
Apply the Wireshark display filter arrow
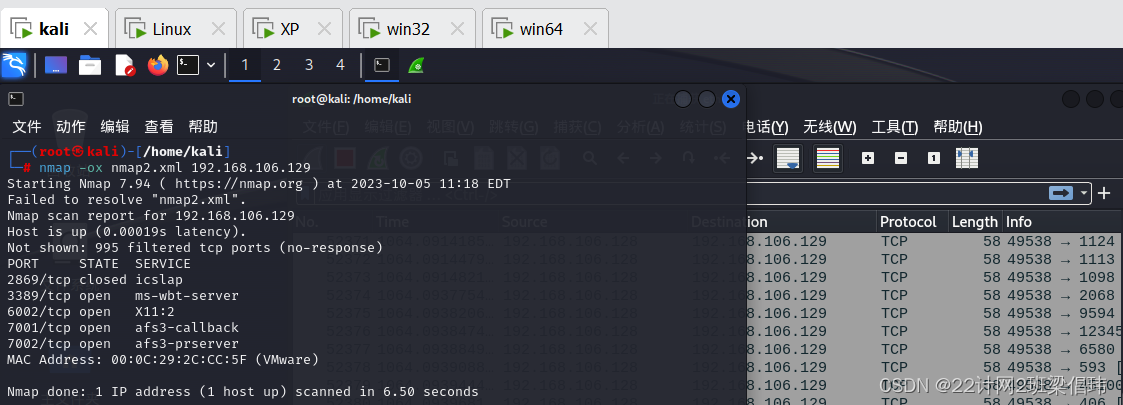point(1061,193)
